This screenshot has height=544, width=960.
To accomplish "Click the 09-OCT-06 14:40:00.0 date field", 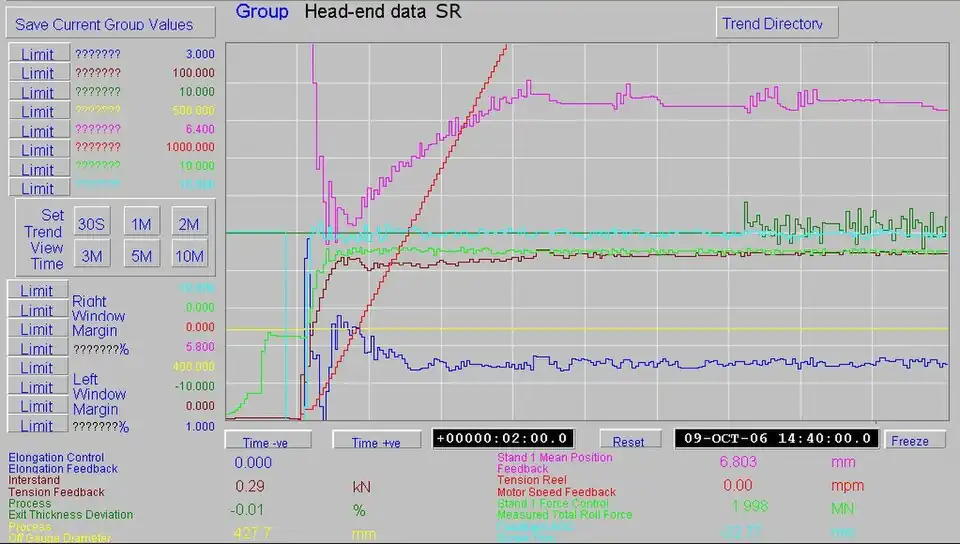I will (776, 438).
